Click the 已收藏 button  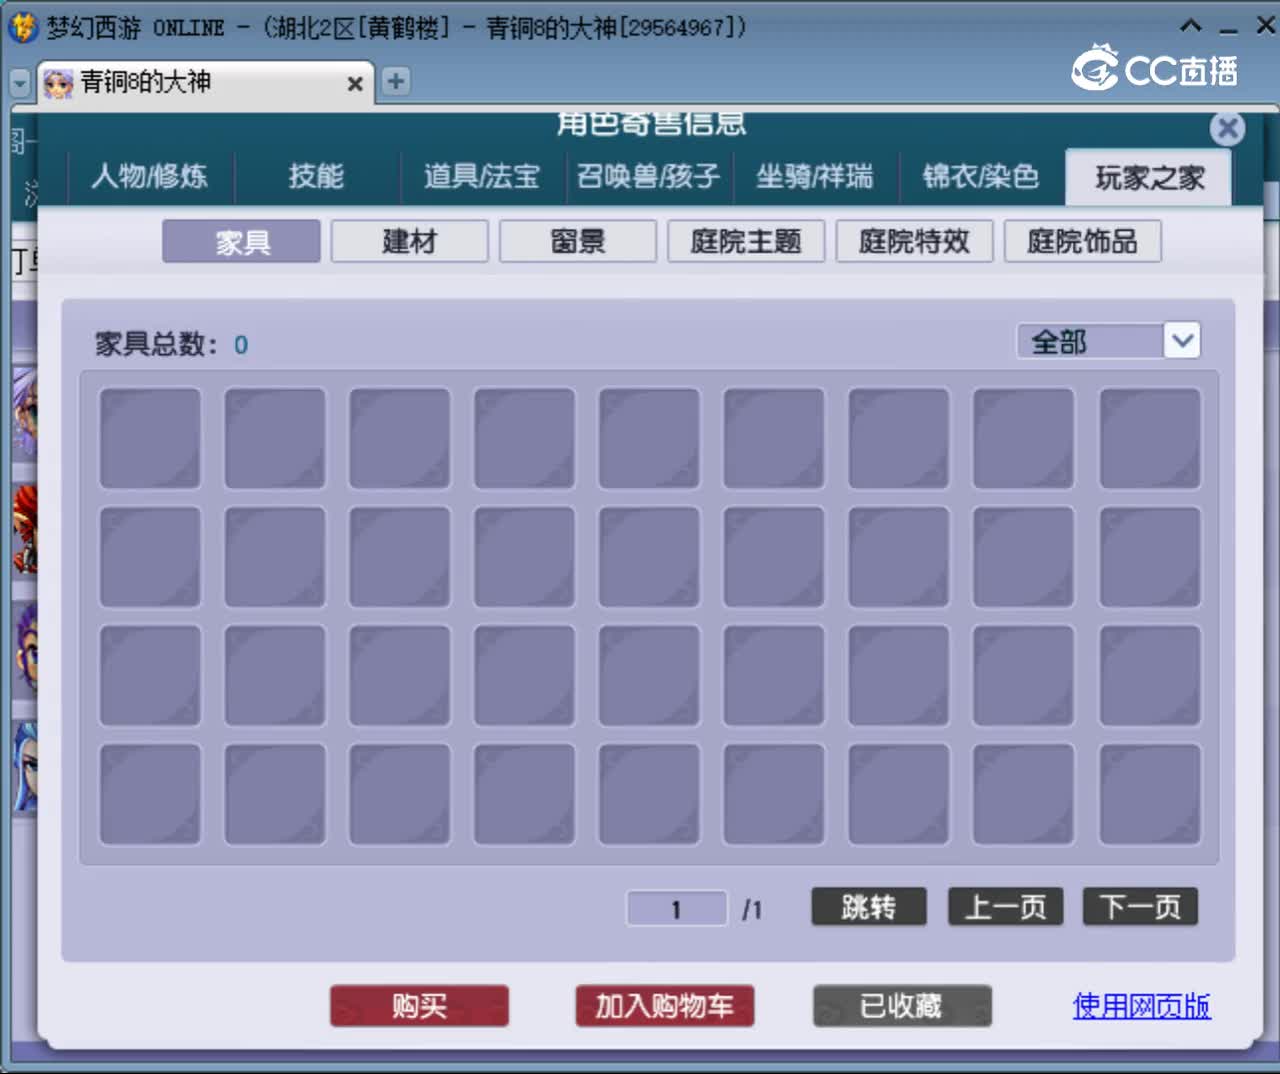point(902,1006)
